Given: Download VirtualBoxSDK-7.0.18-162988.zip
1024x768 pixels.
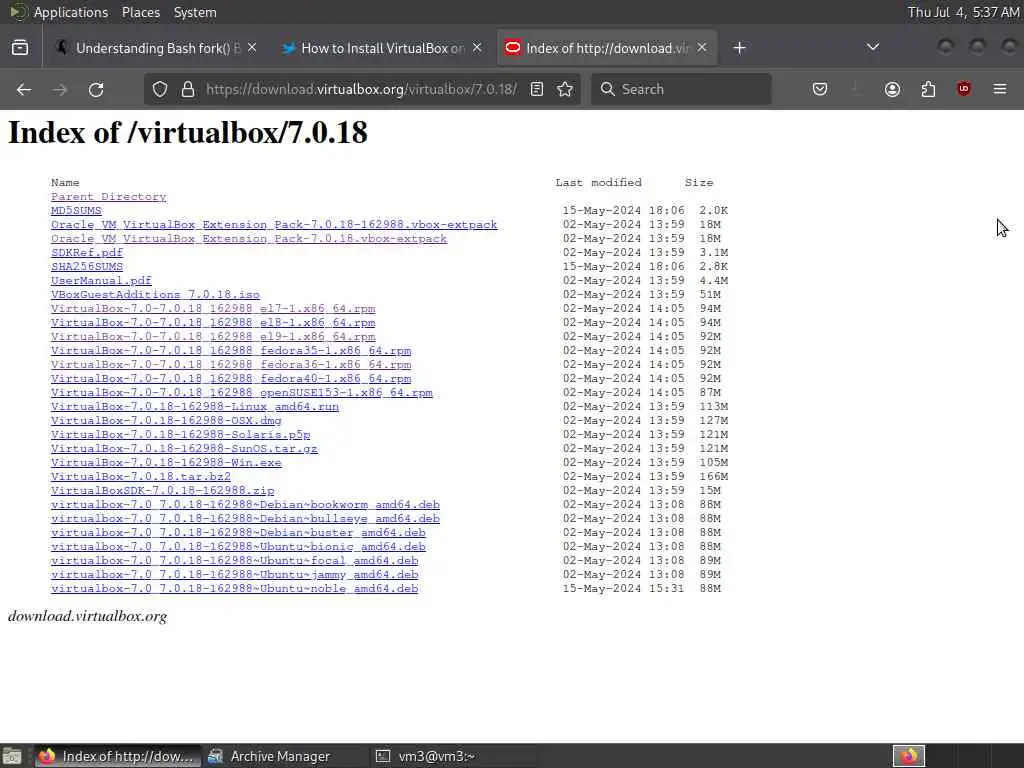Looking at the screenshot, I should (163, 491).
